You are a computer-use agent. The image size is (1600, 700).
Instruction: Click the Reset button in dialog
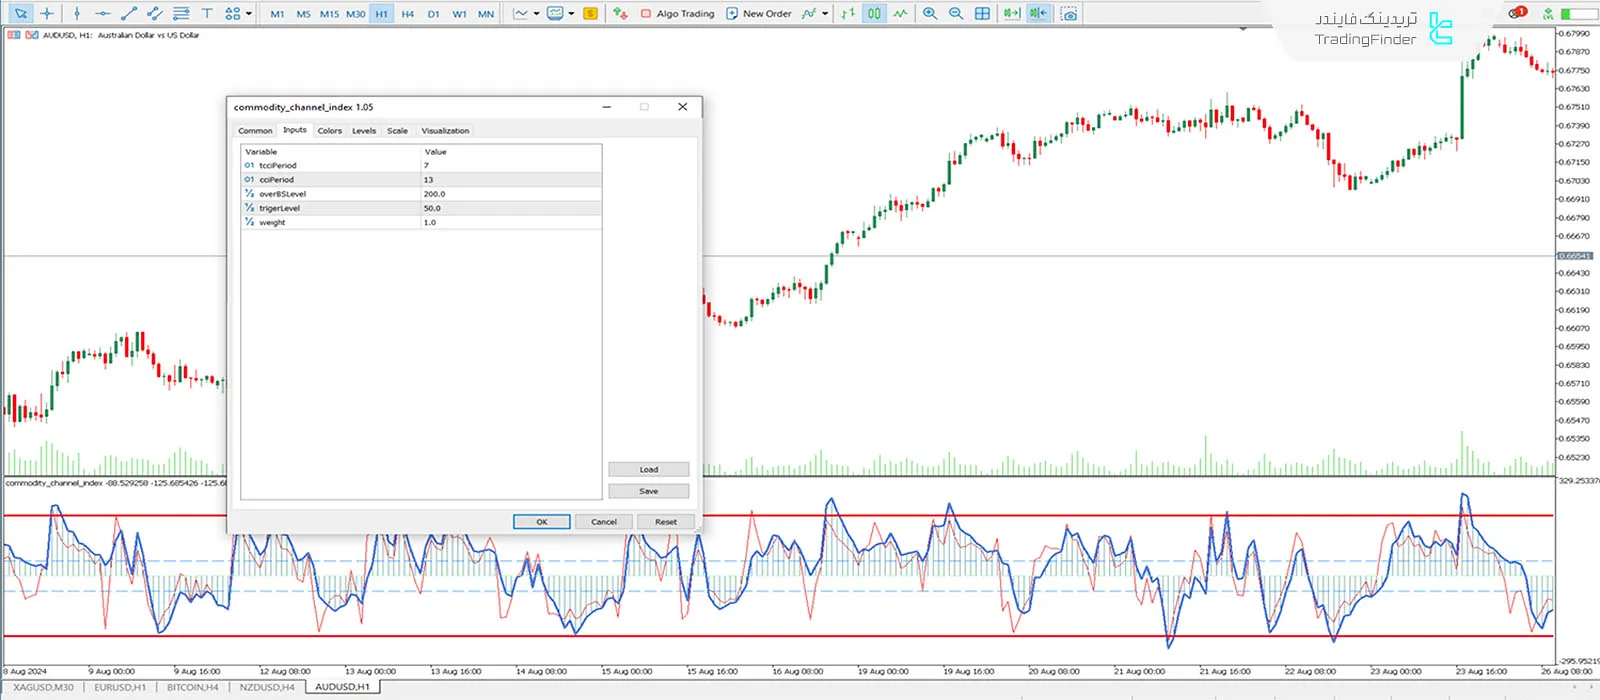coord(665,522)
